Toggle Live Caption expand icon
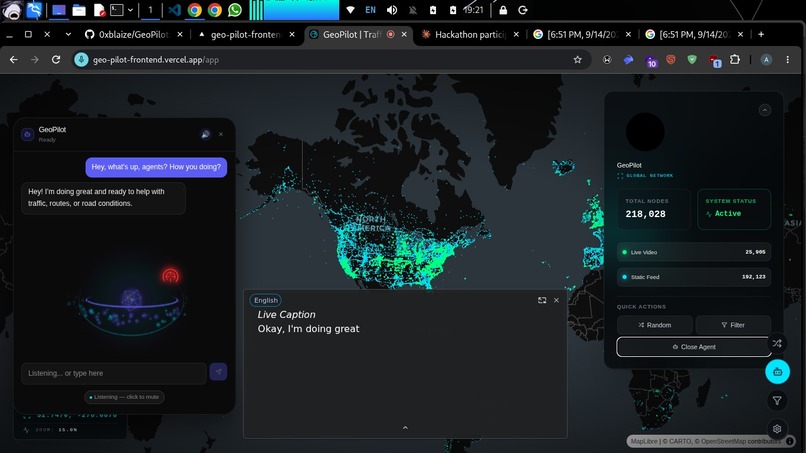 pyautogui.click(x=542, y=300)
